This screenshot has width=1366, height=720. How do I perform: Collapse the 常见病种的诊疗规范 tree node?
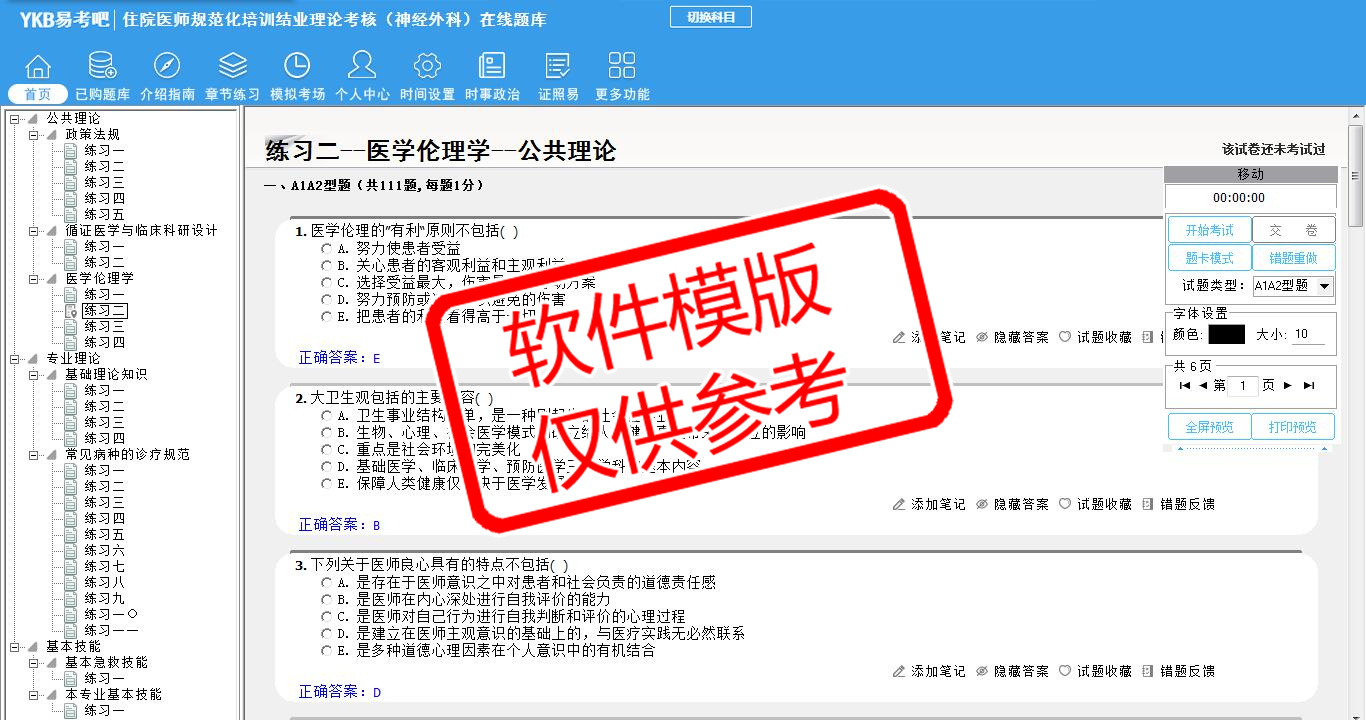point(34,454)
